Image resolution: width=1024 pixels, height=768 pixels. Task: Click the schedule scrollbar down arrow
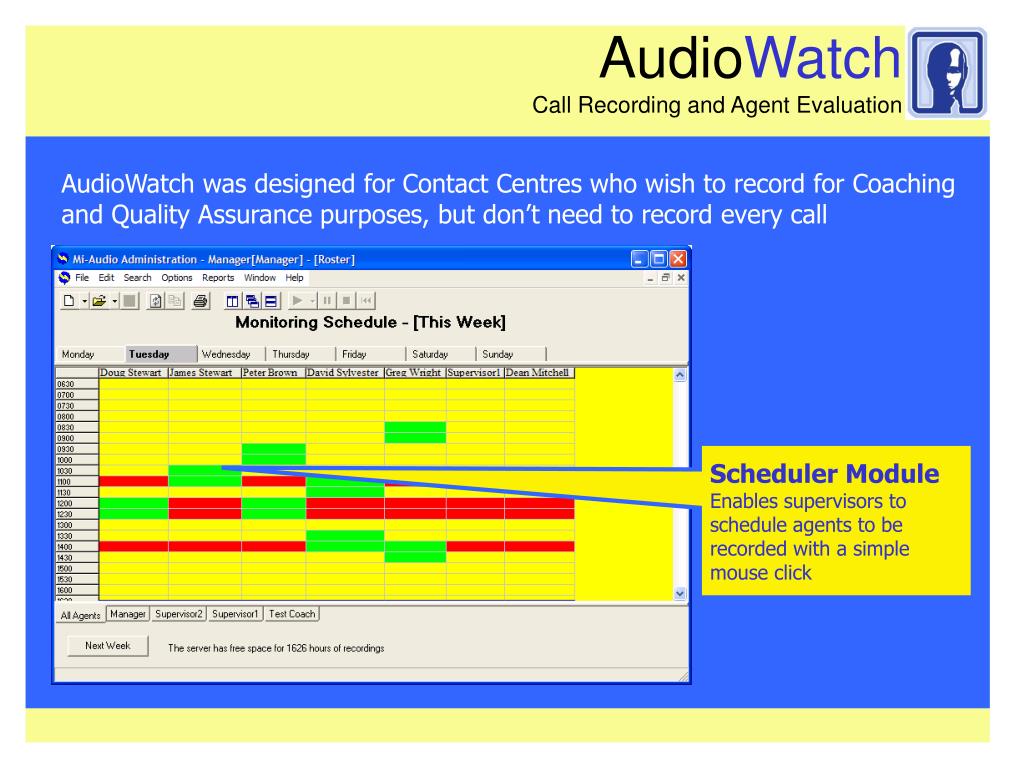click(x=680, y=593)
